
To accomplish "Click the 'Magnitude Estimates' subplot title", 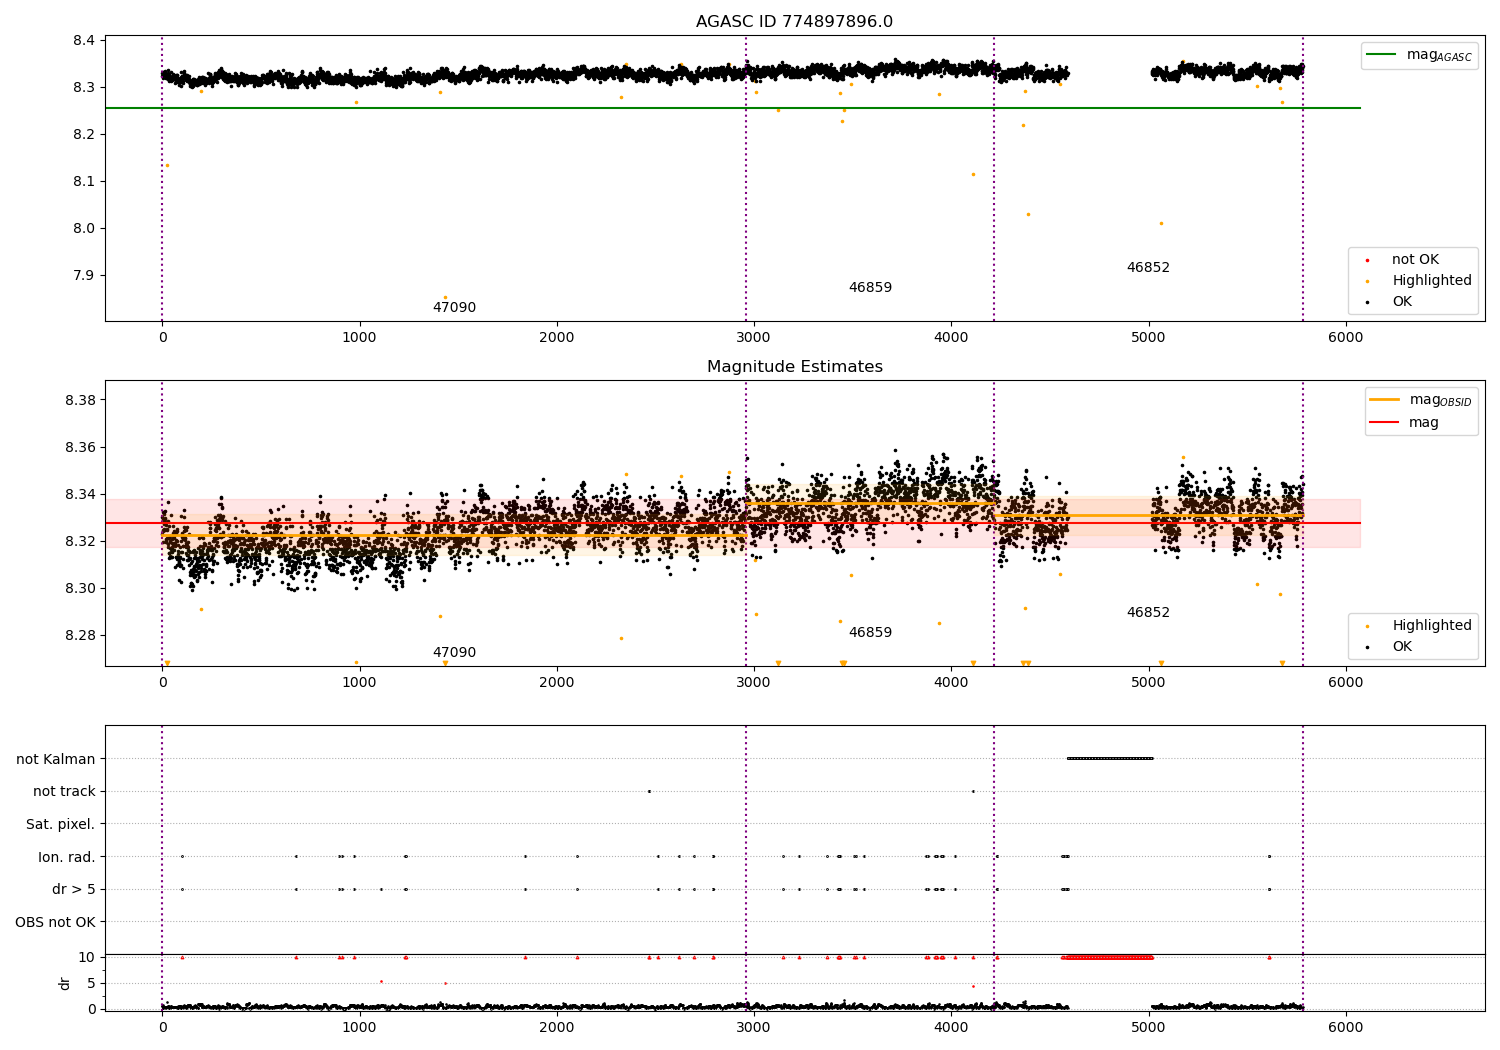I will (x=795, y=367).
